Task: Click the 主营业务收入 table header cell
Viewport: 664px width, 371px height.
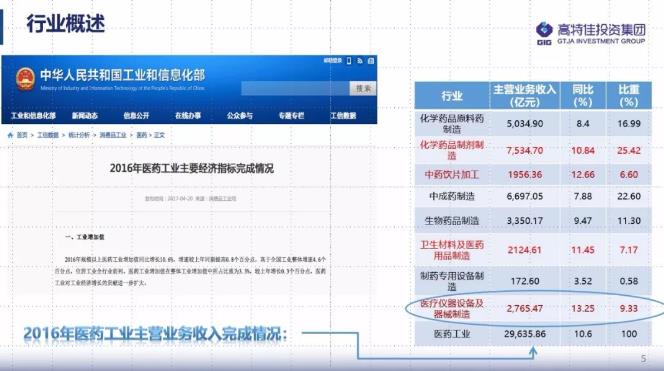Action: [x=525, y=96]
